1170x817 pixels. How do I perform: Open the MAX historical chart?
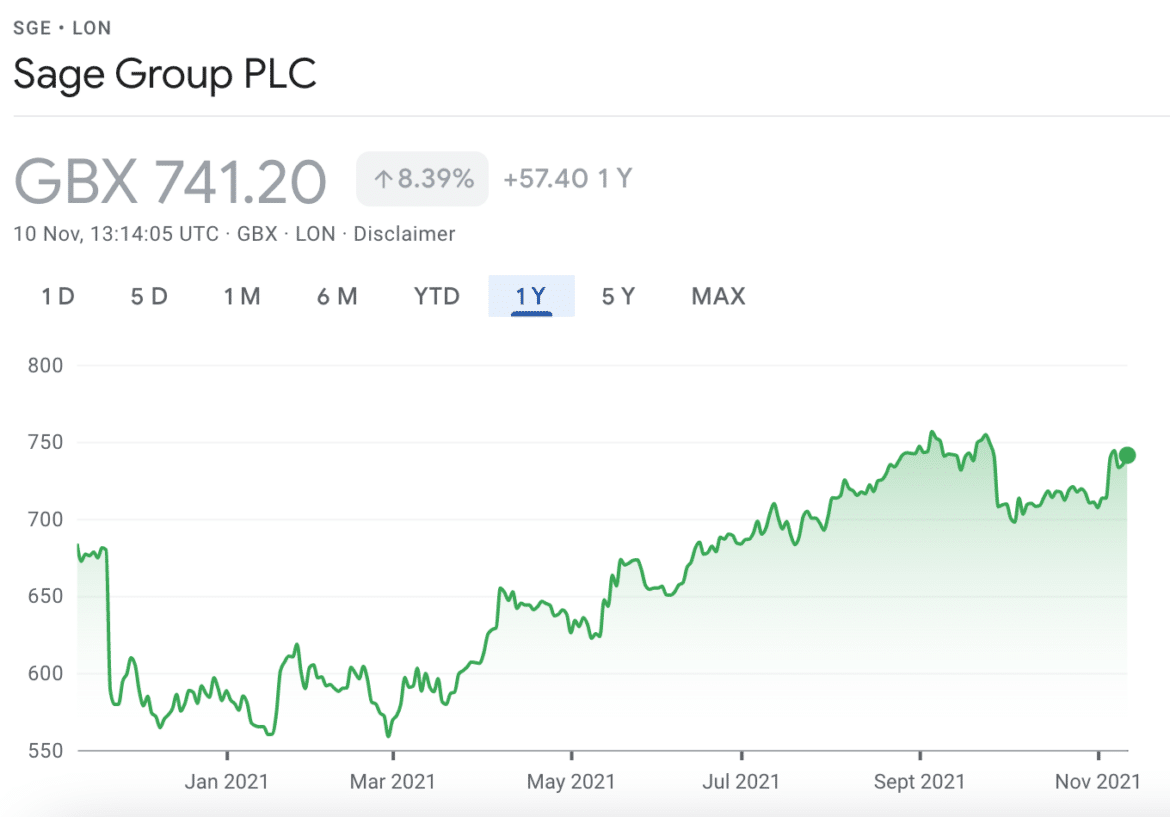(716, 296)
